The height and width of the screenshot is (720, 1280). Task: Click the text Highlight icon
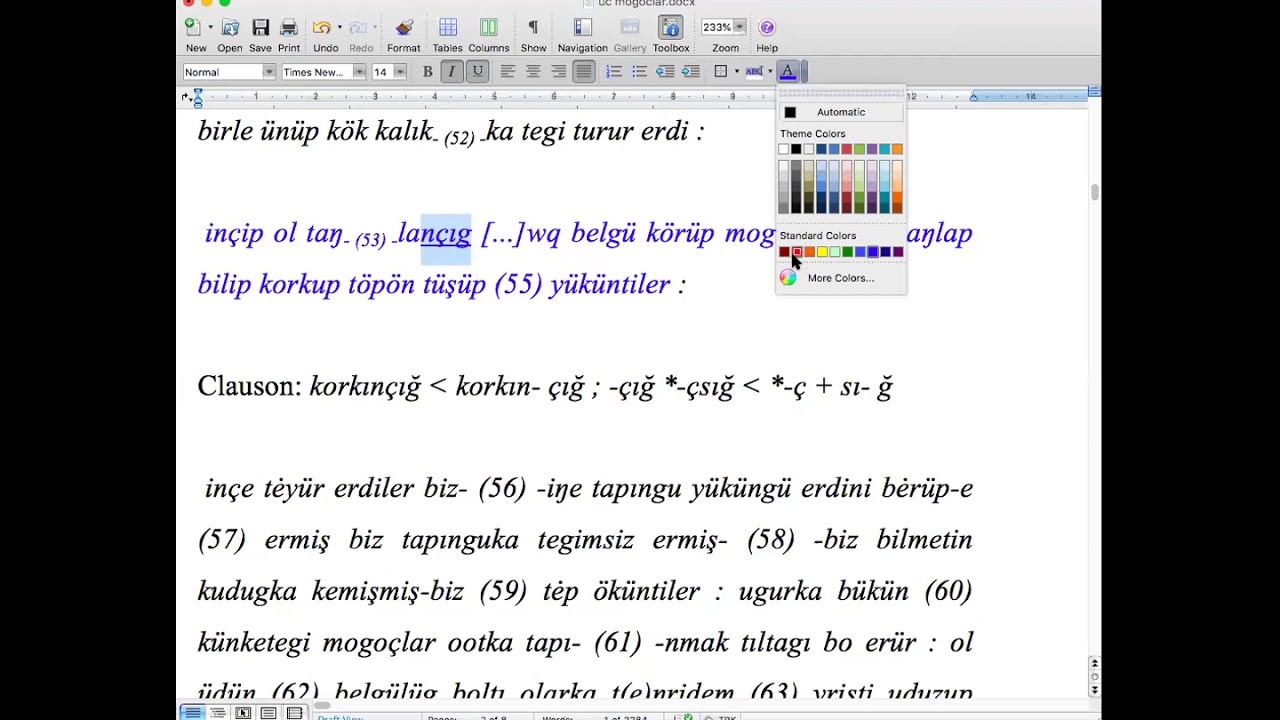pos(754,72)
